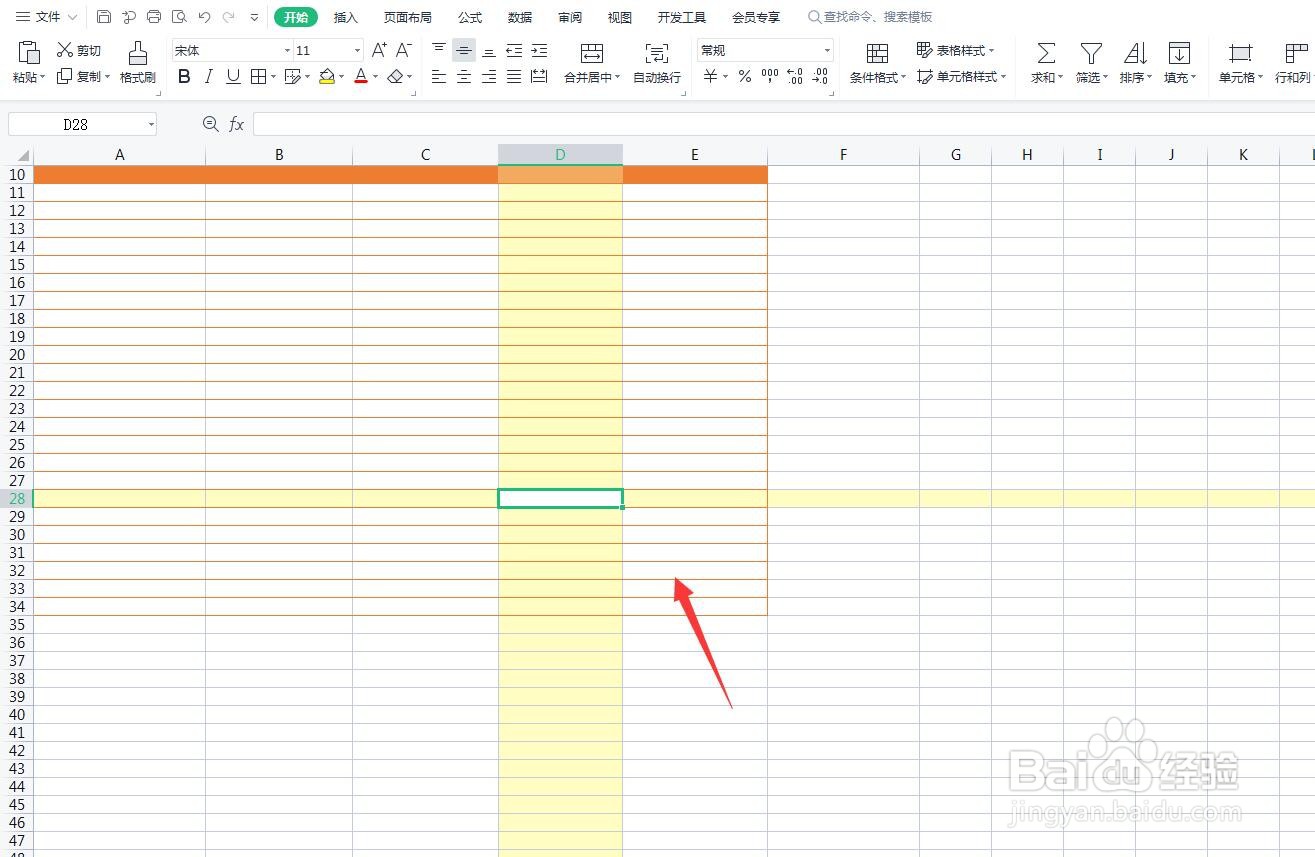
Task: Expand quick access toolbar customize arrow
Action: click(x=254, y=17)
